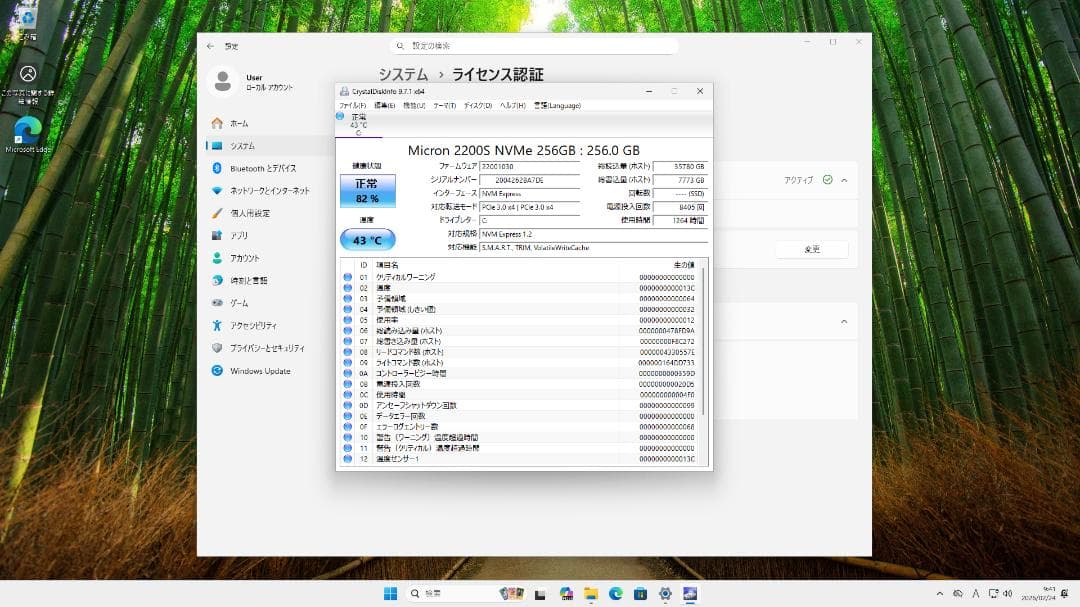Screen dimensions: 1080x607
Task: Click the PCIe 3.0 x4 transfer mode field
Action: (529, 207)
